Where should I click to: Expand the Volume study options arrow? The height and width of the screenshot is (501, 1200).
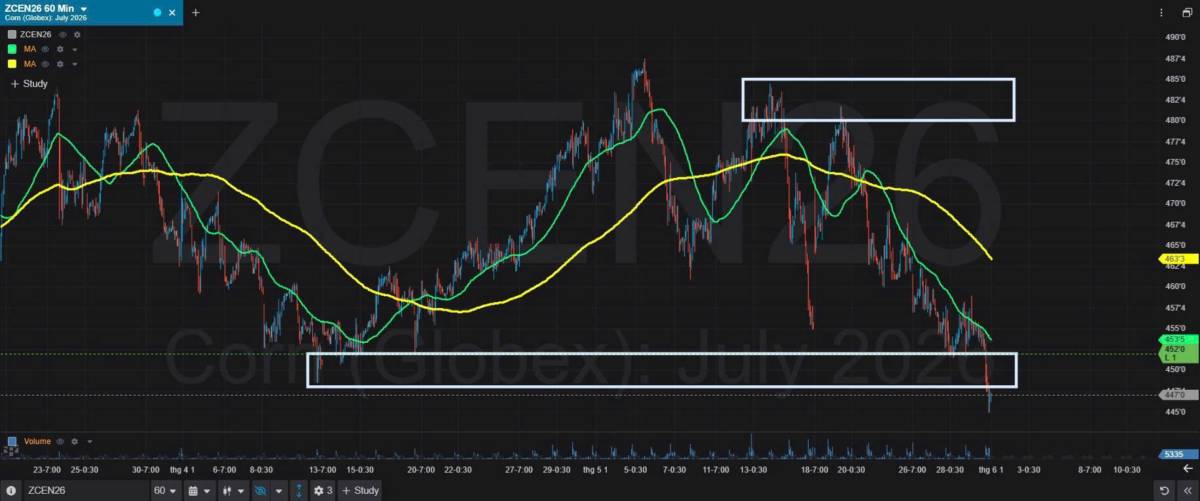pyautogui.click(x=90, y=441)
